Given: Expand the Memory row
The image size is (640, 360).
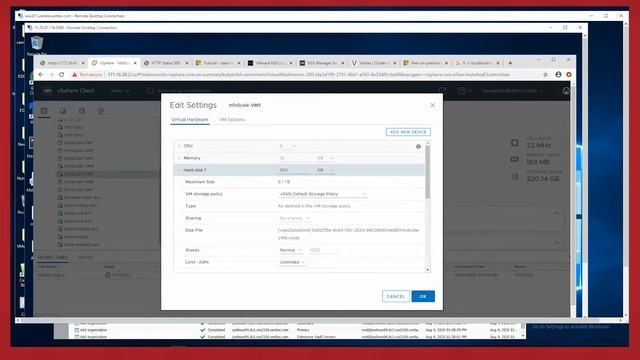Looking at the screenshot, I should (179, 158).
